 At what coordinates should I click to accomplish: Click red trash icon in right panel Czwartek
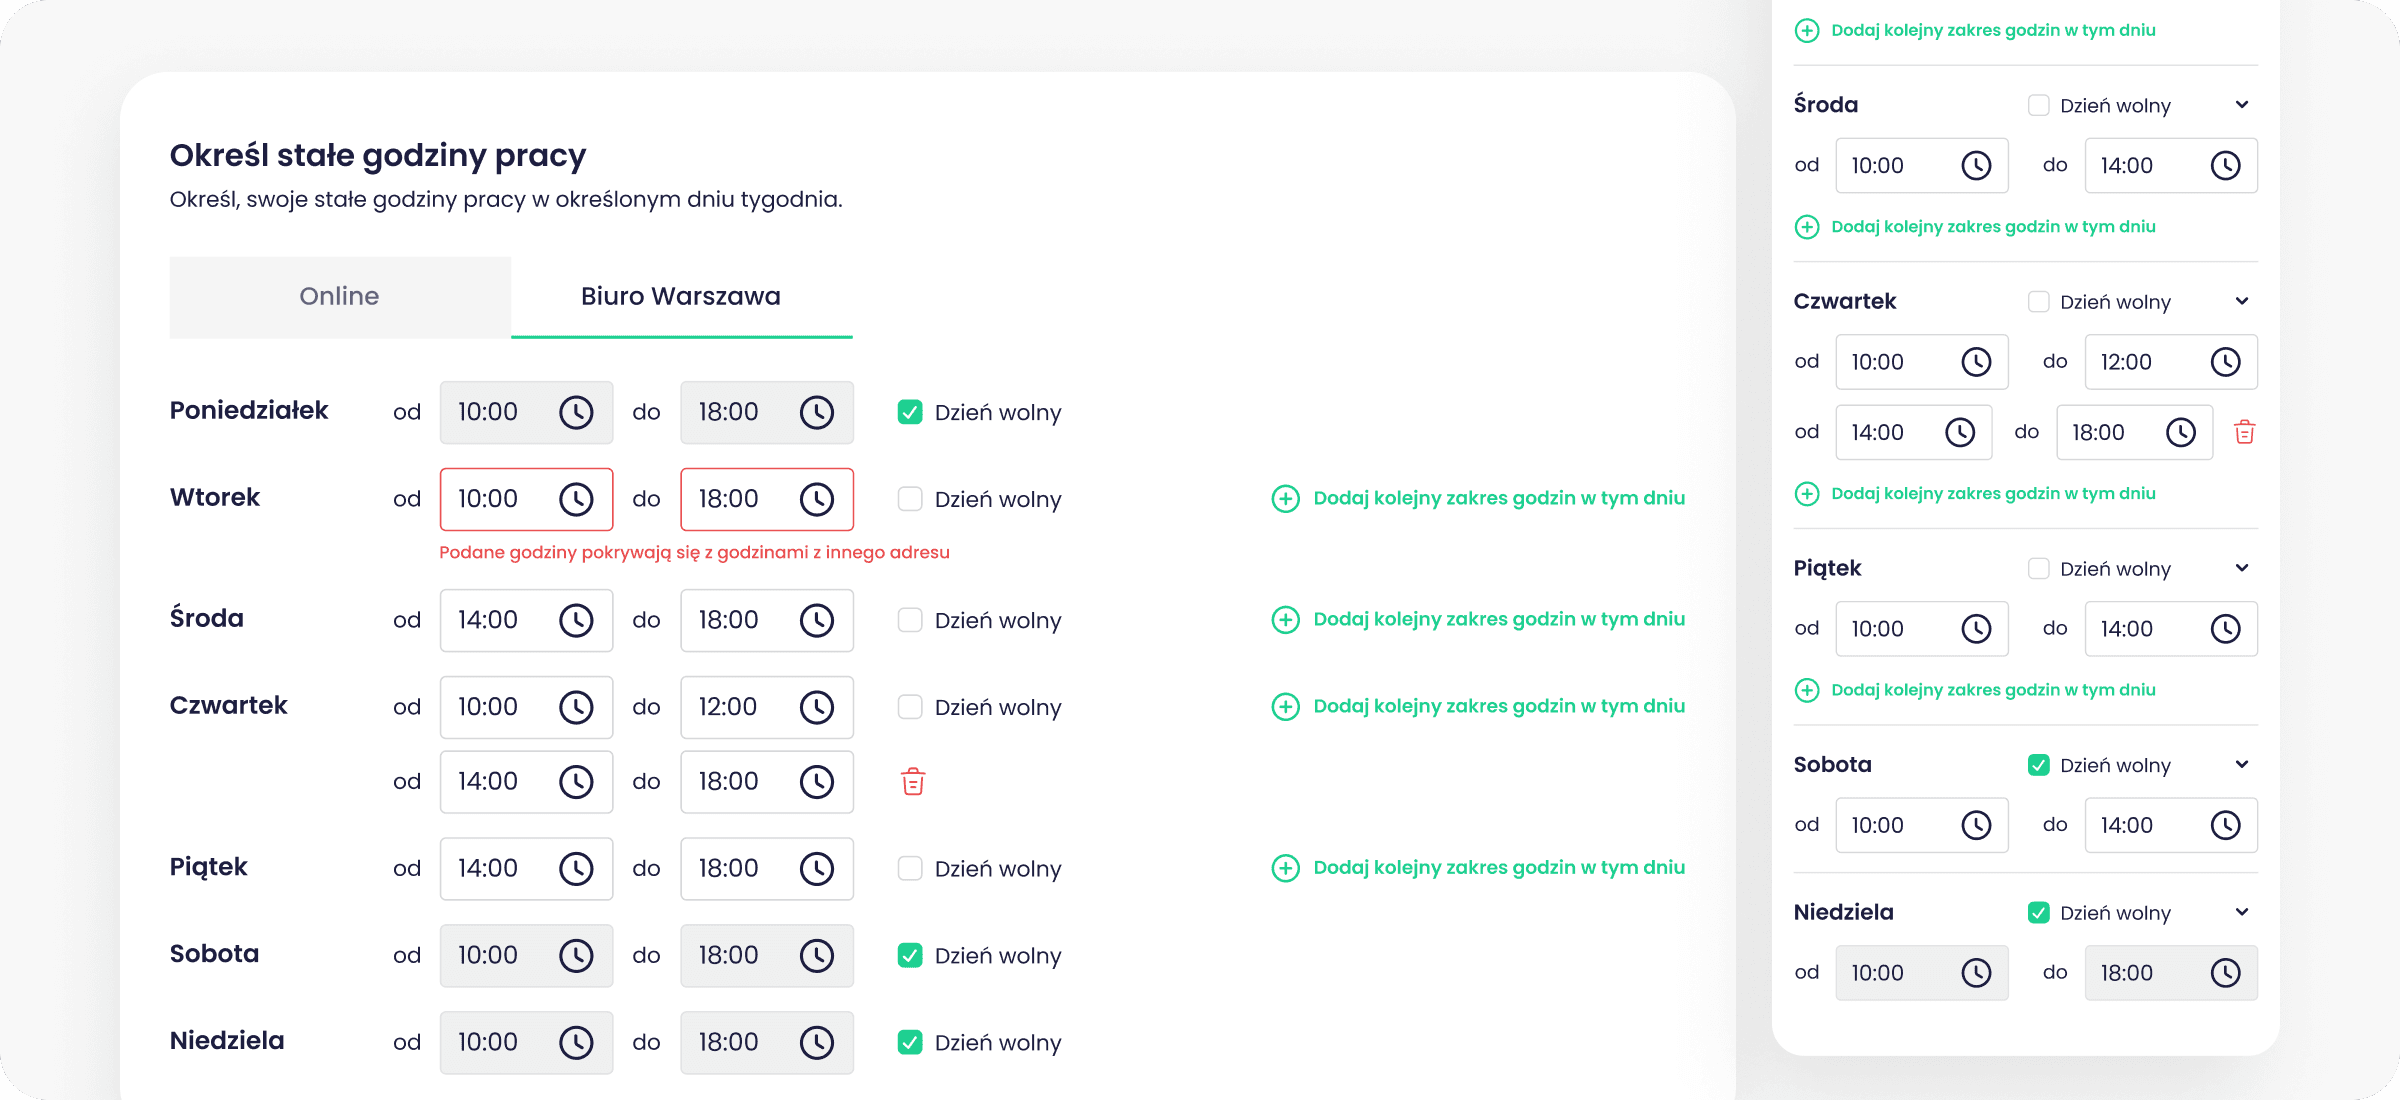click(2244, 432)
